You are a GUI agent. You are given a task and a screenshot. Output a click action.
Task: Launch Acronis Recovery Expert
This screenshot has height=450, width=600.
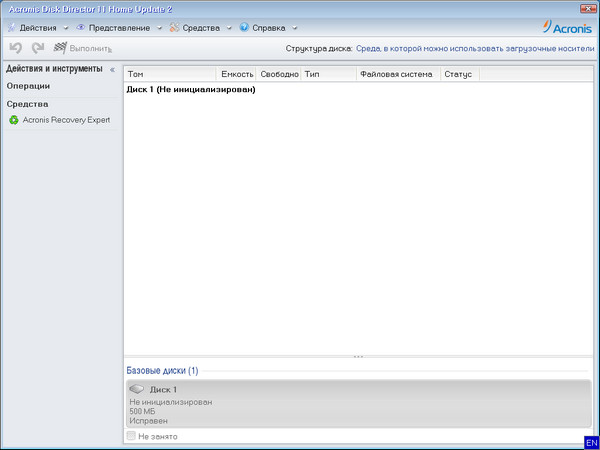[x=66, y=120]
